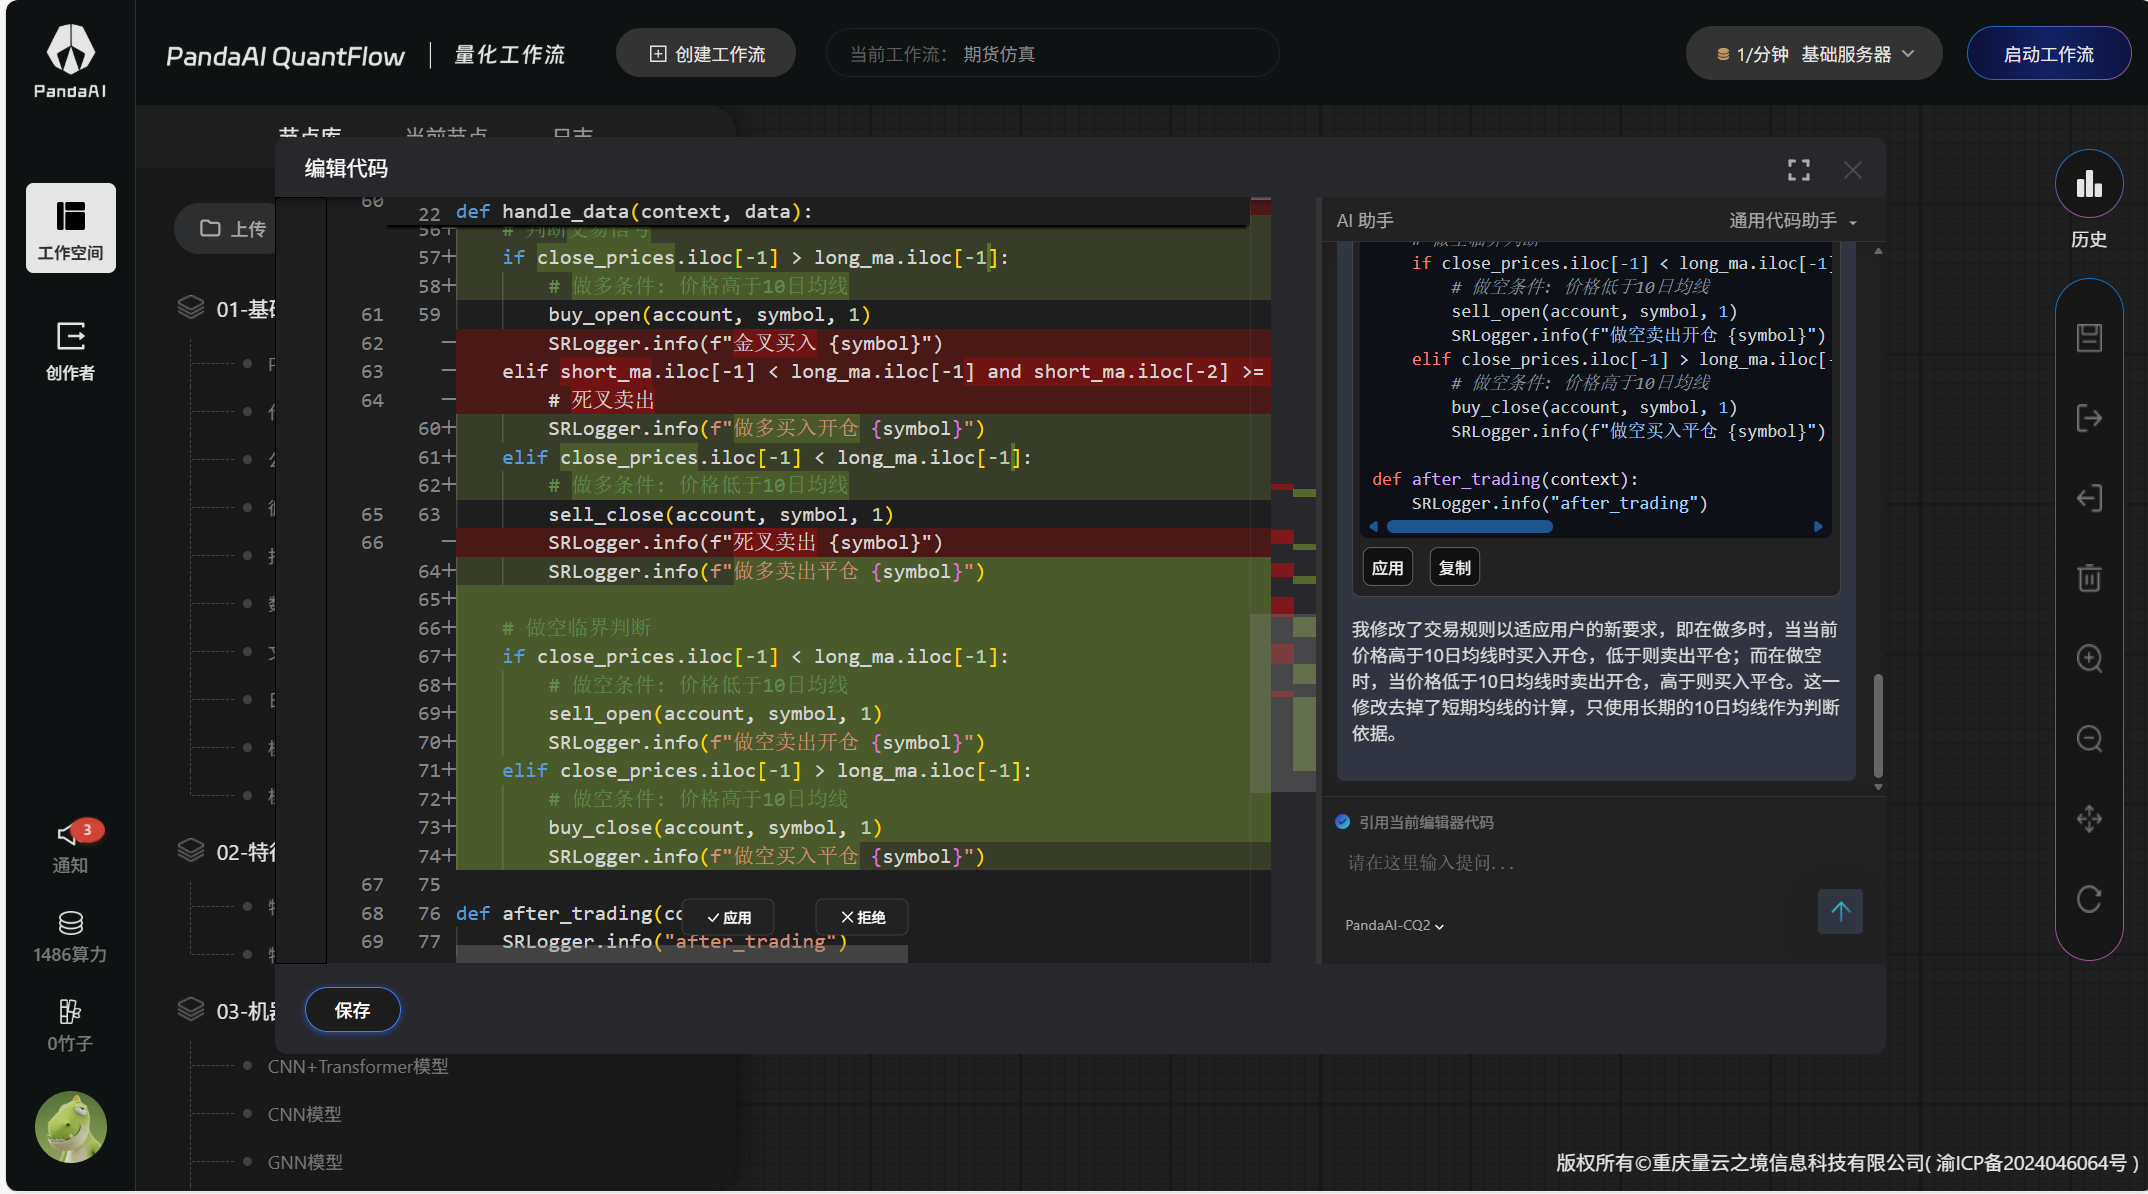2148x1194 pixels.
Task: Click the trash delete icon in the right toolbar
Action: coord(2089,577)
